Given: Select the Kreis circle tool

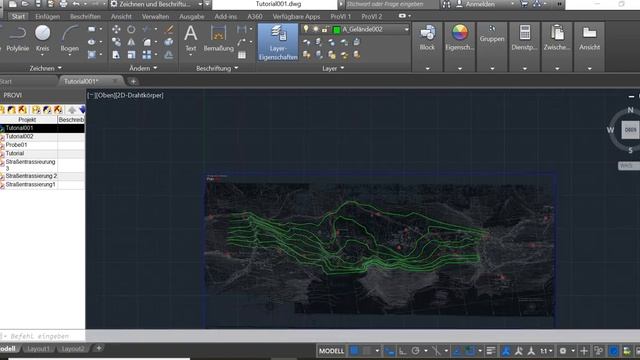Looking at the screenshot, I should (x=42, y=39).
